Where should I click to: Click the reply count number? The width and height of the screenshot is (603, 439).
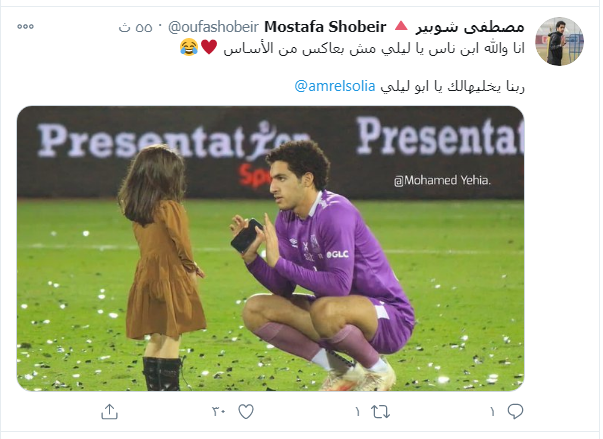coord(493,412)
